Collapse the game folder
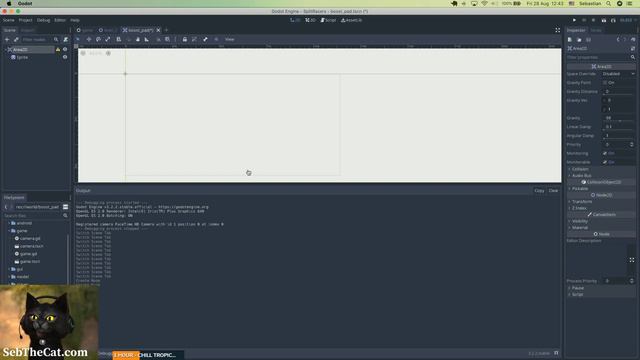Image resolution: width=640 pixels, height=360 pixels. [x=9, y=231]
